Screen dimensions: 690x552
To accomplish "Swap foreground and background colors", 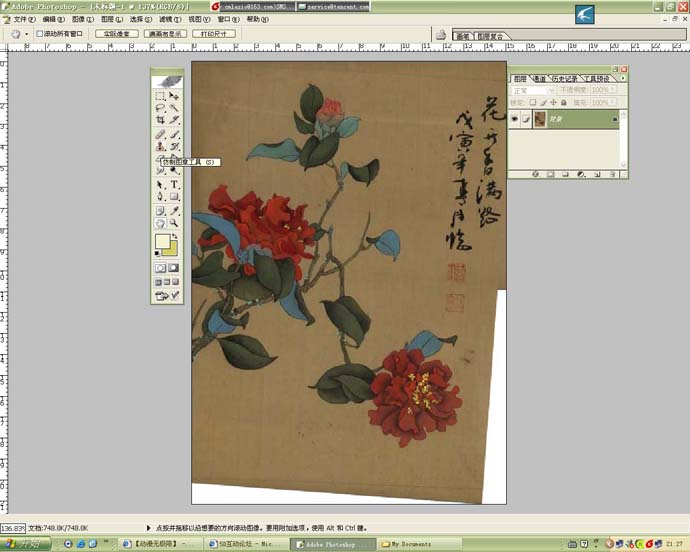I will [175, 236].
